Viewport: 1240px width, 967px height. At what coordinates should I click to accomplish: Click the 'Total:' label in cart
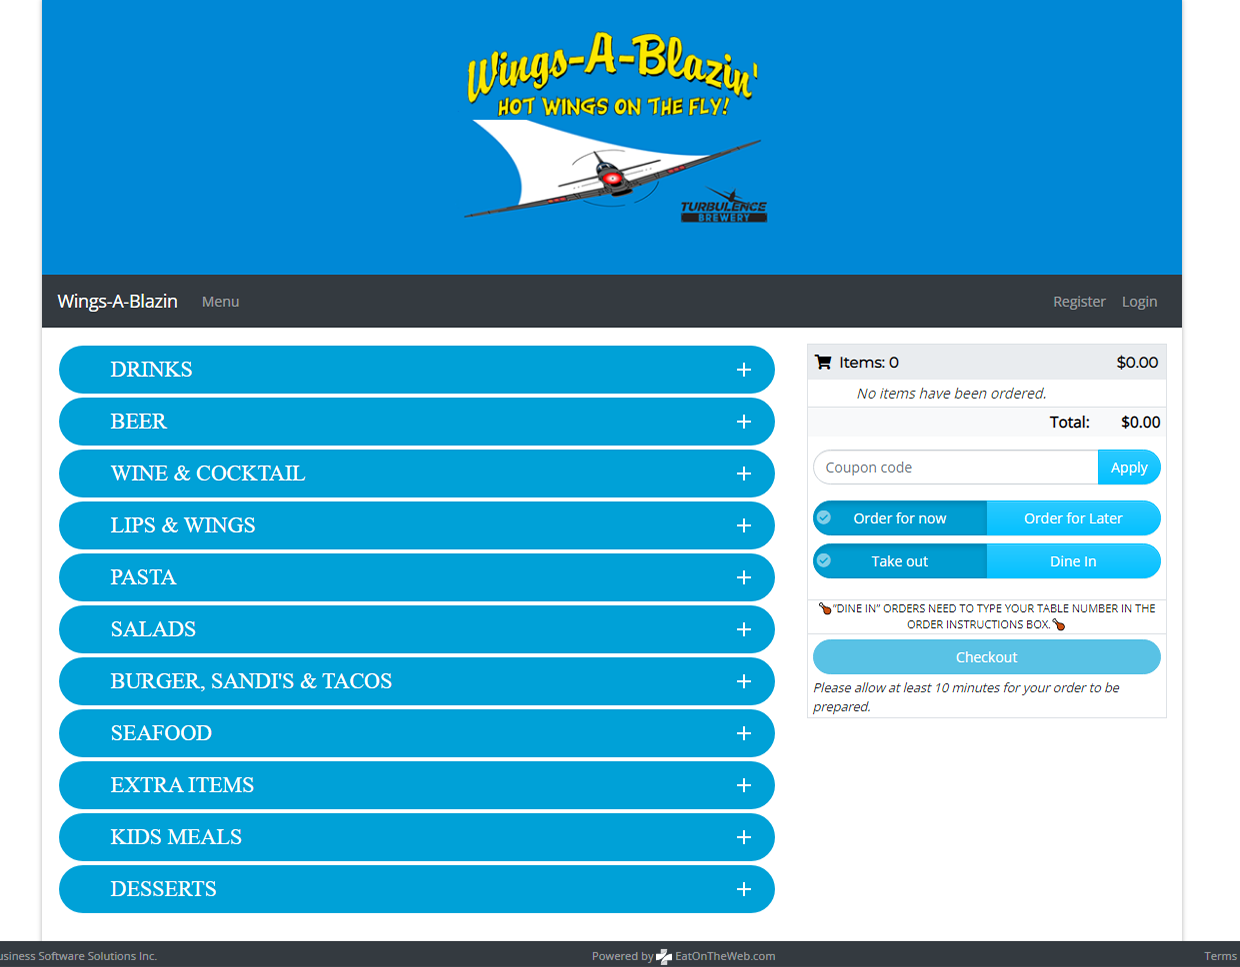point(1069,422)
